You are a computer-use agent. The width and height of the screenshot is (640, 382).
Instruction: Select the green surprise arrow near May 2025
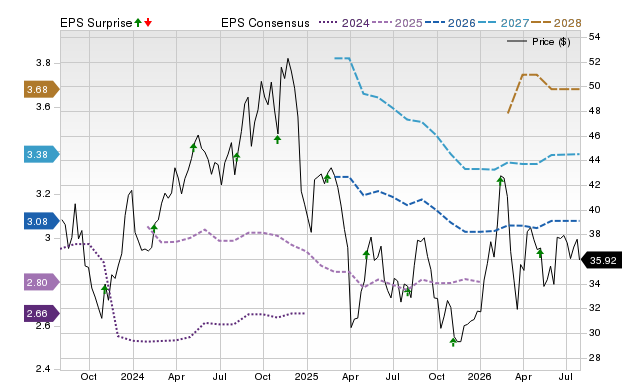point(366,255)
